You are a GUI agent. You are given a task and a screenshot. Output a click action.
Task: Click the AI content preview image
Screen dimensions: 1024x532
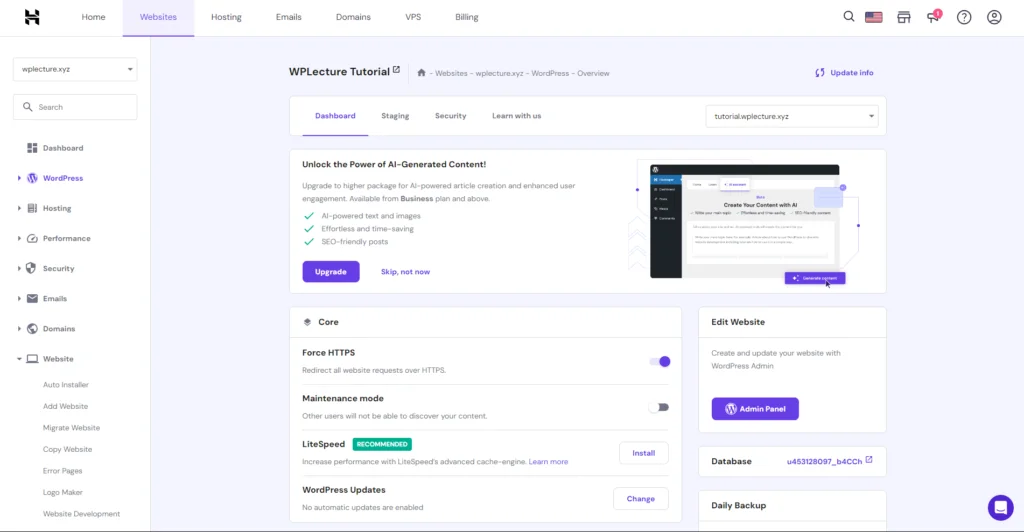[744, 222]
